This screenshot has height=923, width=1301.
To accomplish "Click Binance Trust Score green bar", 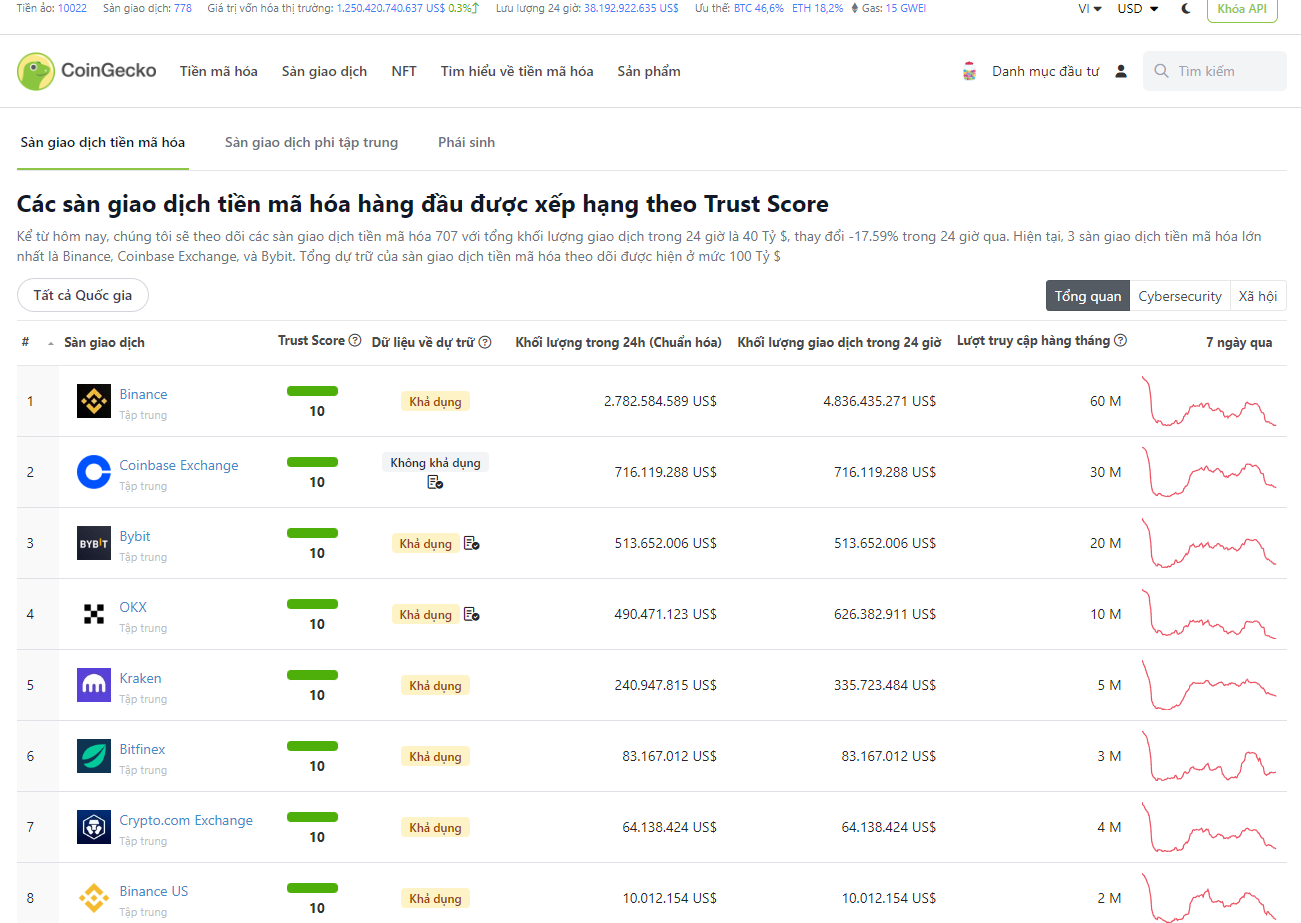I will click(312, 391).
